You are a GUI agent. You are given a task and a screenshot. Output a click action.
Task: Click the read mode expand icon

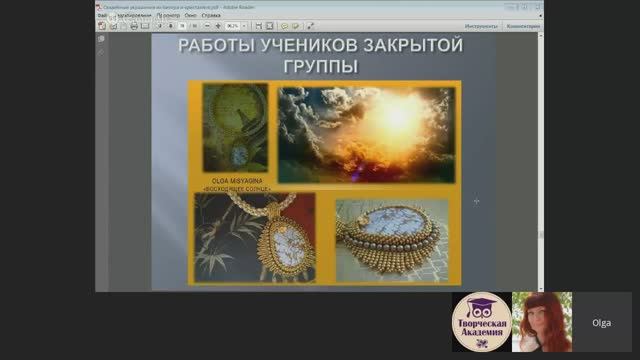click(x=310, y=26)
